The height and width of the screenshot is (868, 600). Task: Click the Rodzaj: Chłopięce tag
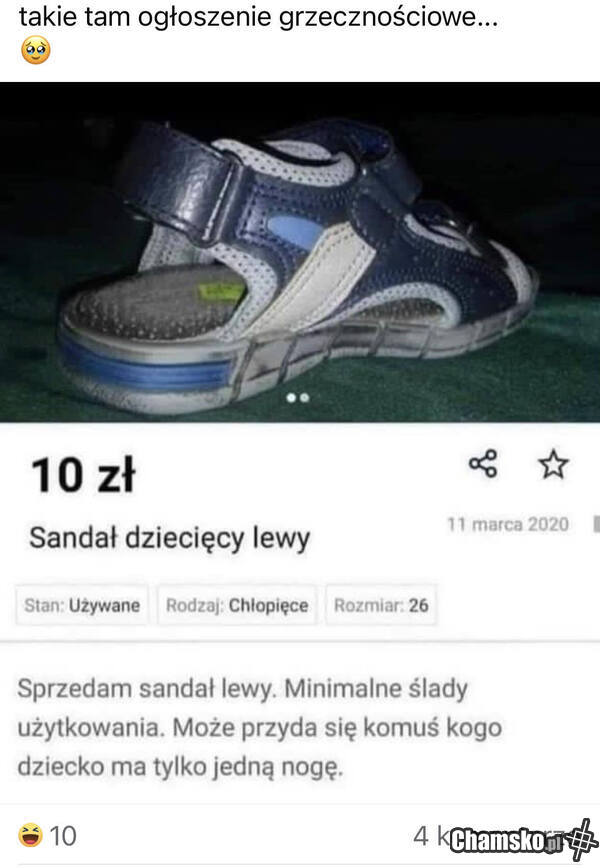(x=237, y=605)
